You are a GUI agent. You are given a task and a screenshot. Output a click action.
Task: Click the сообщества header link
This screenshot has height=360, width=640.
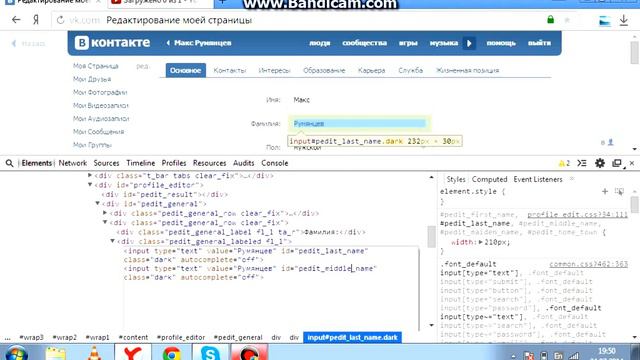[x=364, y=43]
